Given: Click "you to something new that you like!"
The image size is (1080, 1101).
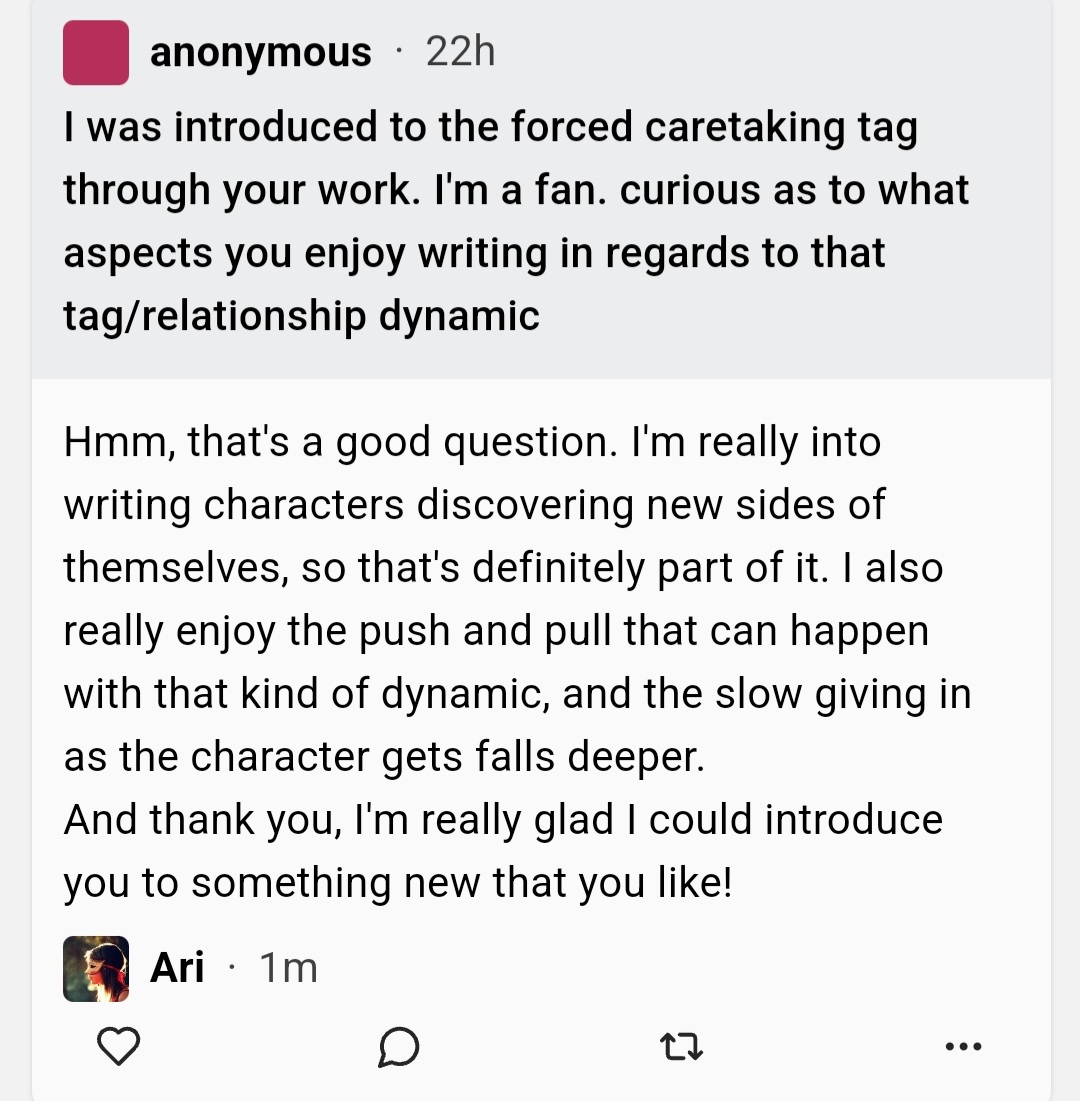Looking at the screenshot, I should coord(398,883).
